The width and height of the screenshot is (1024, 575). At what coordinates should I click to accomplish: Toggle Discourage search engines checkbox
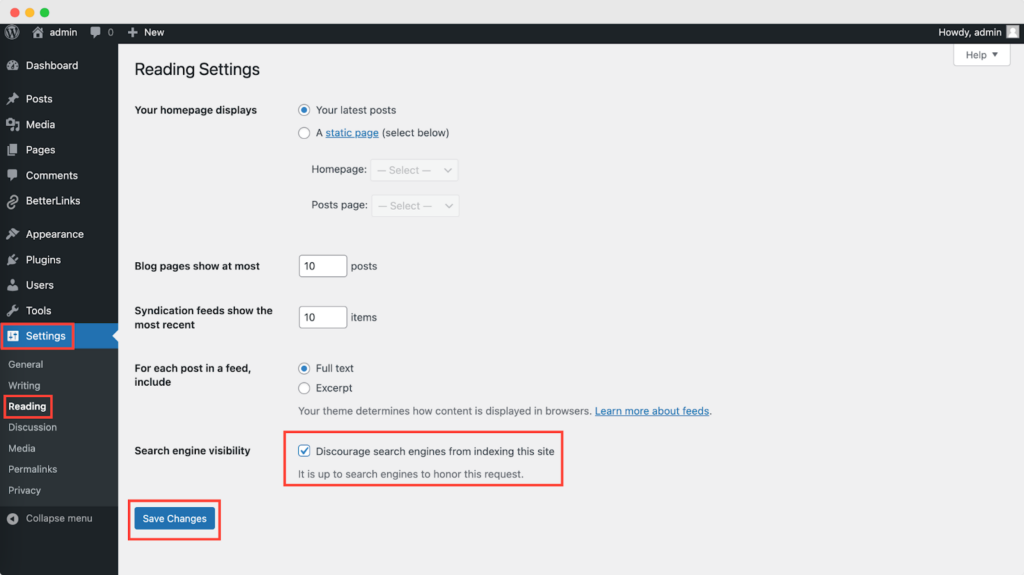coord(304,451)
